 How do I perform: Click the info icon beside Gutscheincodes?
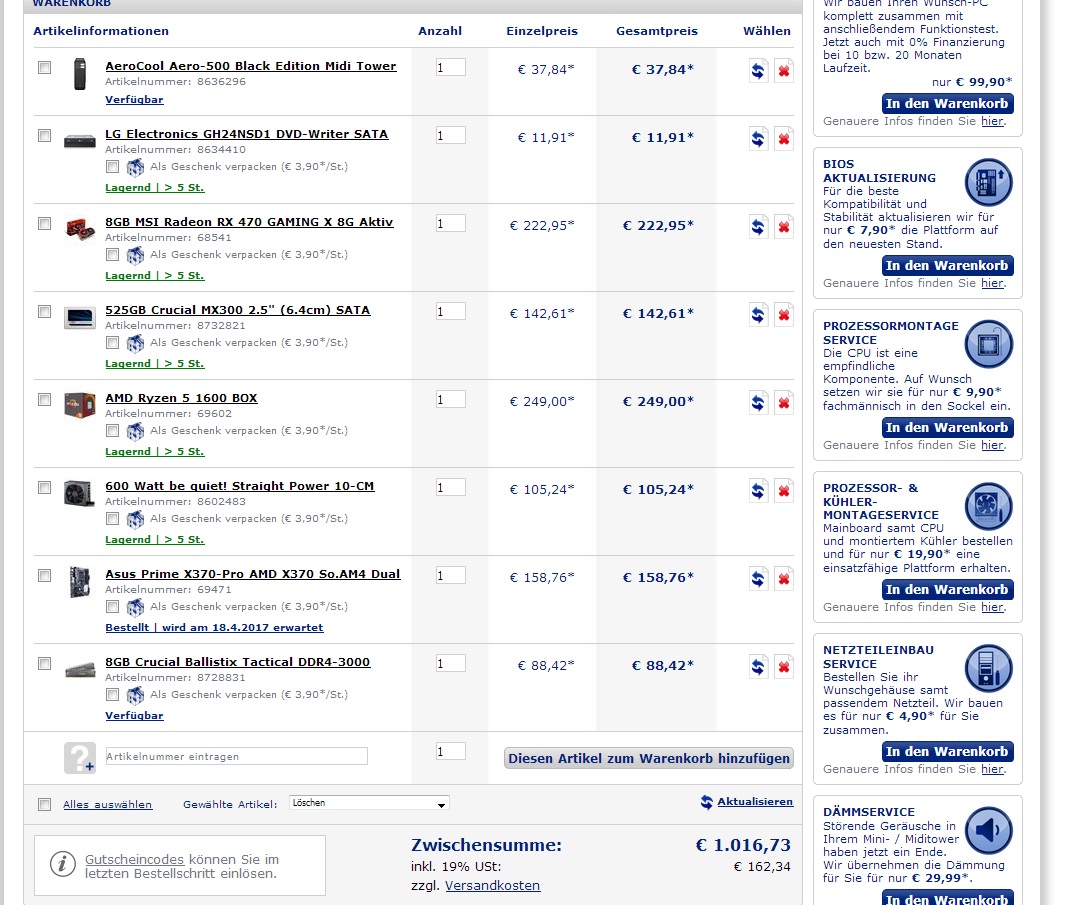(62, 863)
